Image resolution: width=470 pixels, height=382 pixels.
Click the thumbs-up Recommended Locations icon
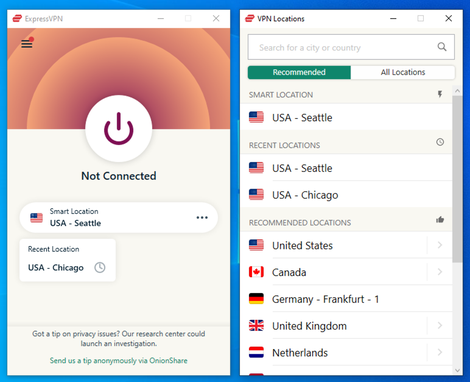tap(440, 220)
